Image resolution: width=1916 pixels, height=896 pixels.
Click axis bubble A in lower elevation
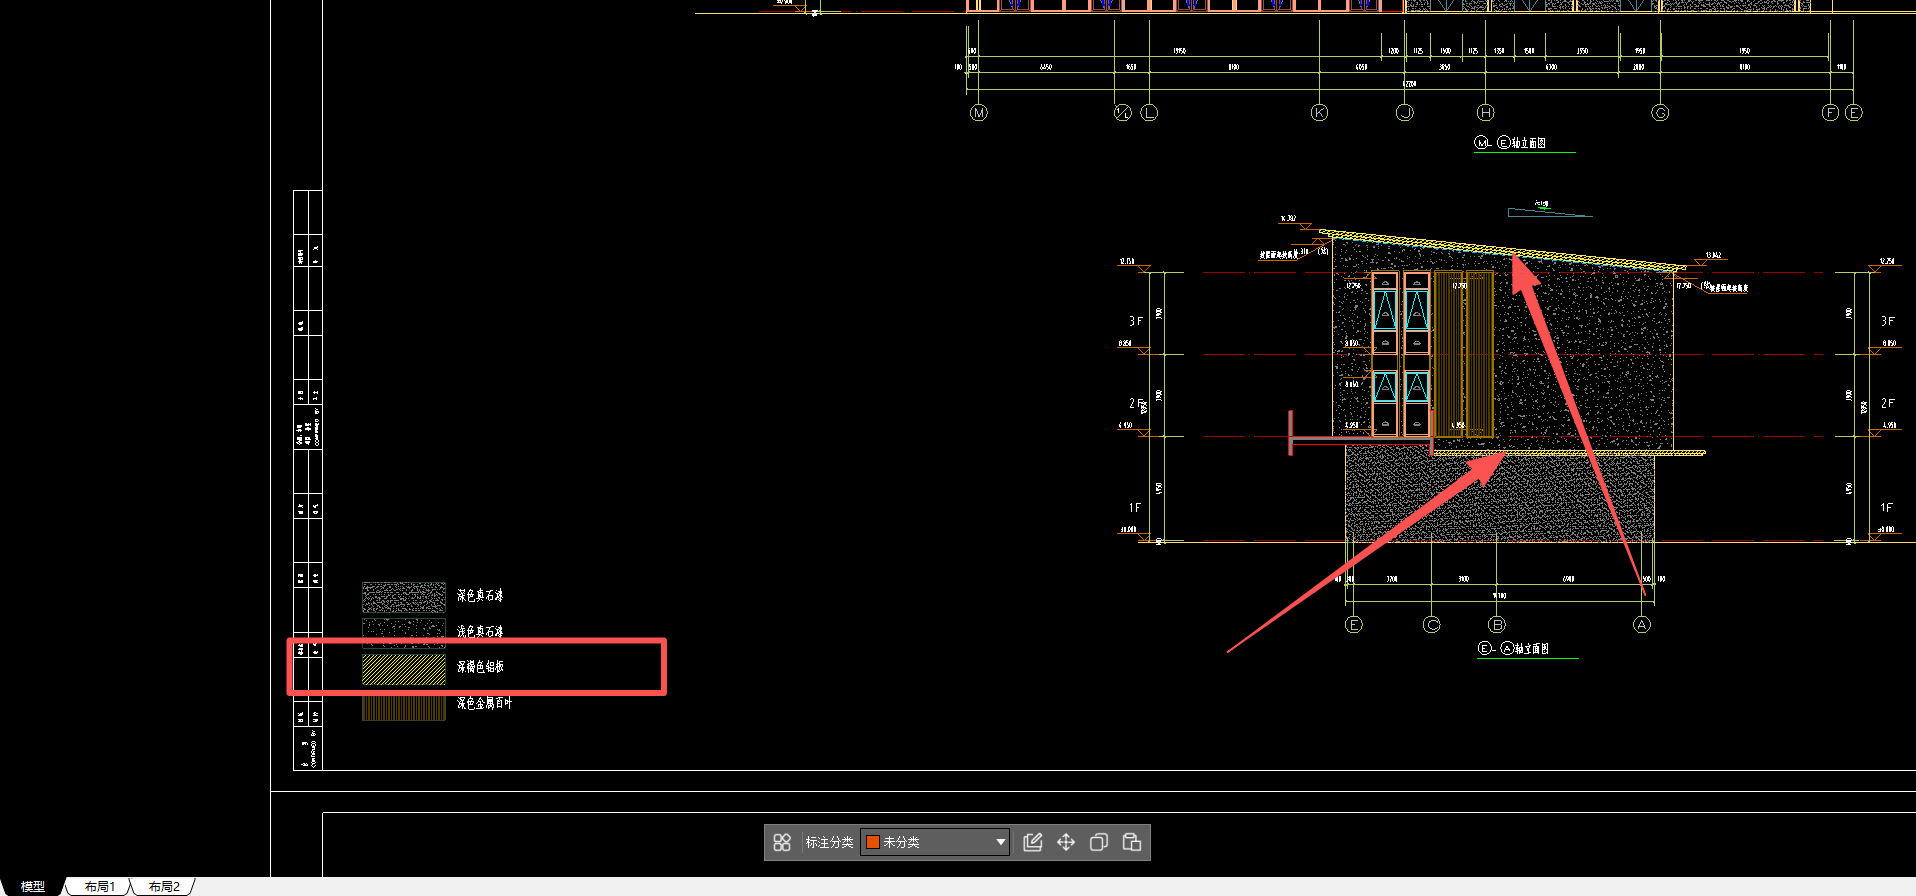(x=1642, y=625)
